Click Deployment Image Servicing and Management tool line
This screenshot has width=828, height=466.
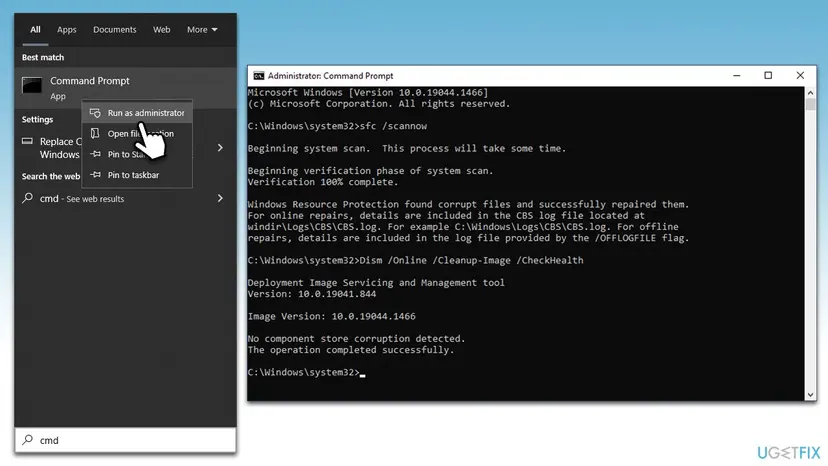[376, 283]
